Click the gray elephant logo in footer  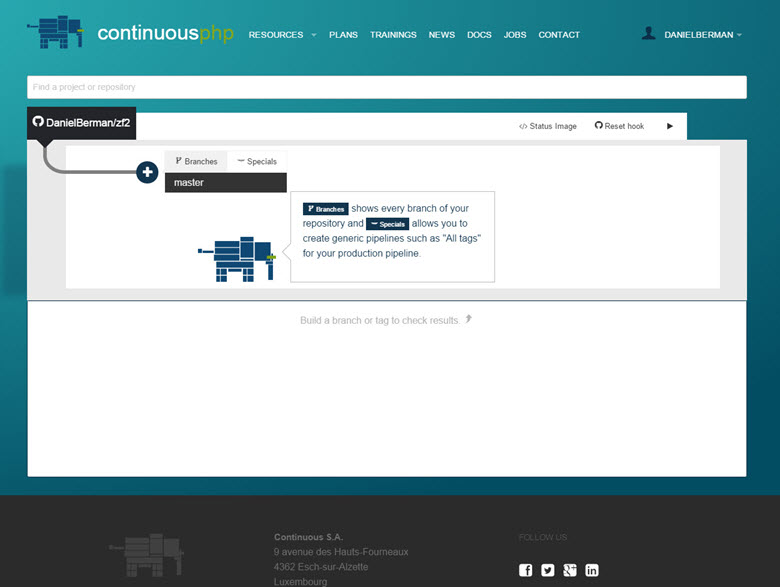(x=147, y=555)
